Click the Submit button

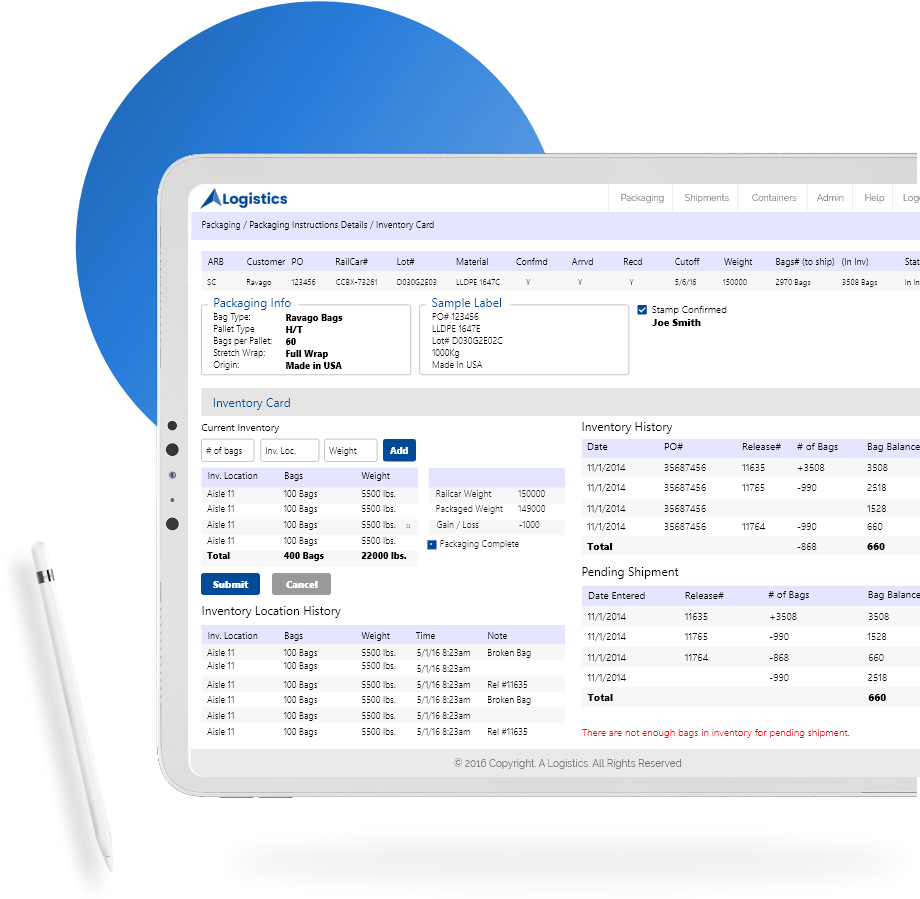[x=230, y=584]
